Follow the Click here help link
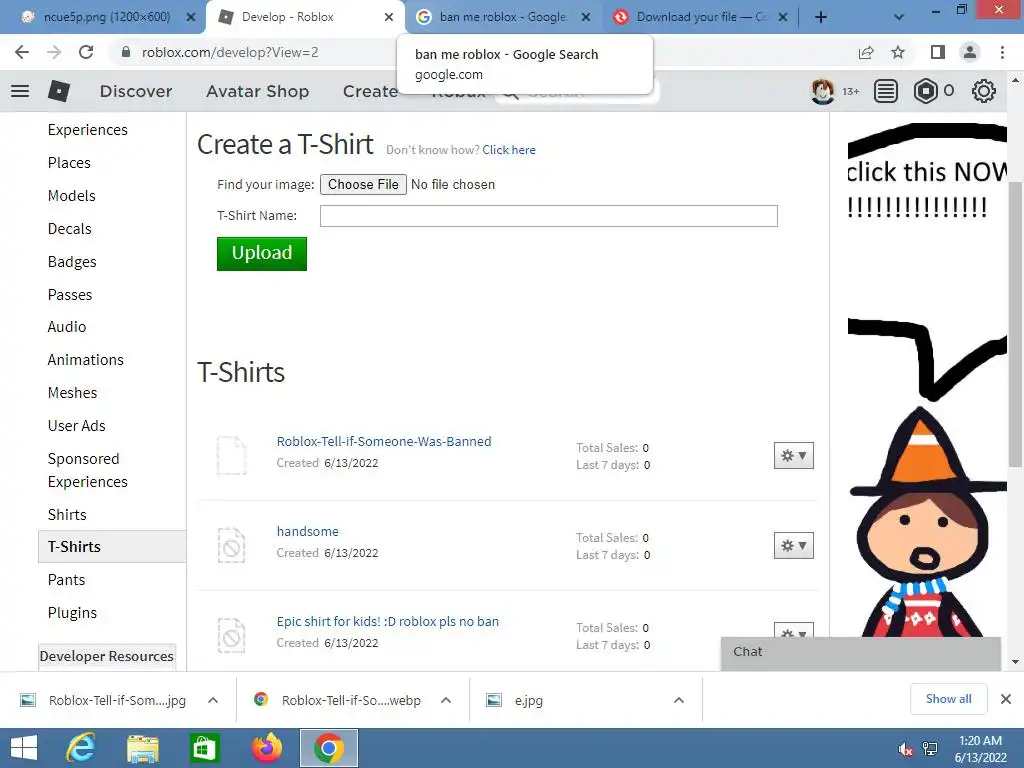The height and width of the screenshot is (768, 1024). [x=509, y=150]
